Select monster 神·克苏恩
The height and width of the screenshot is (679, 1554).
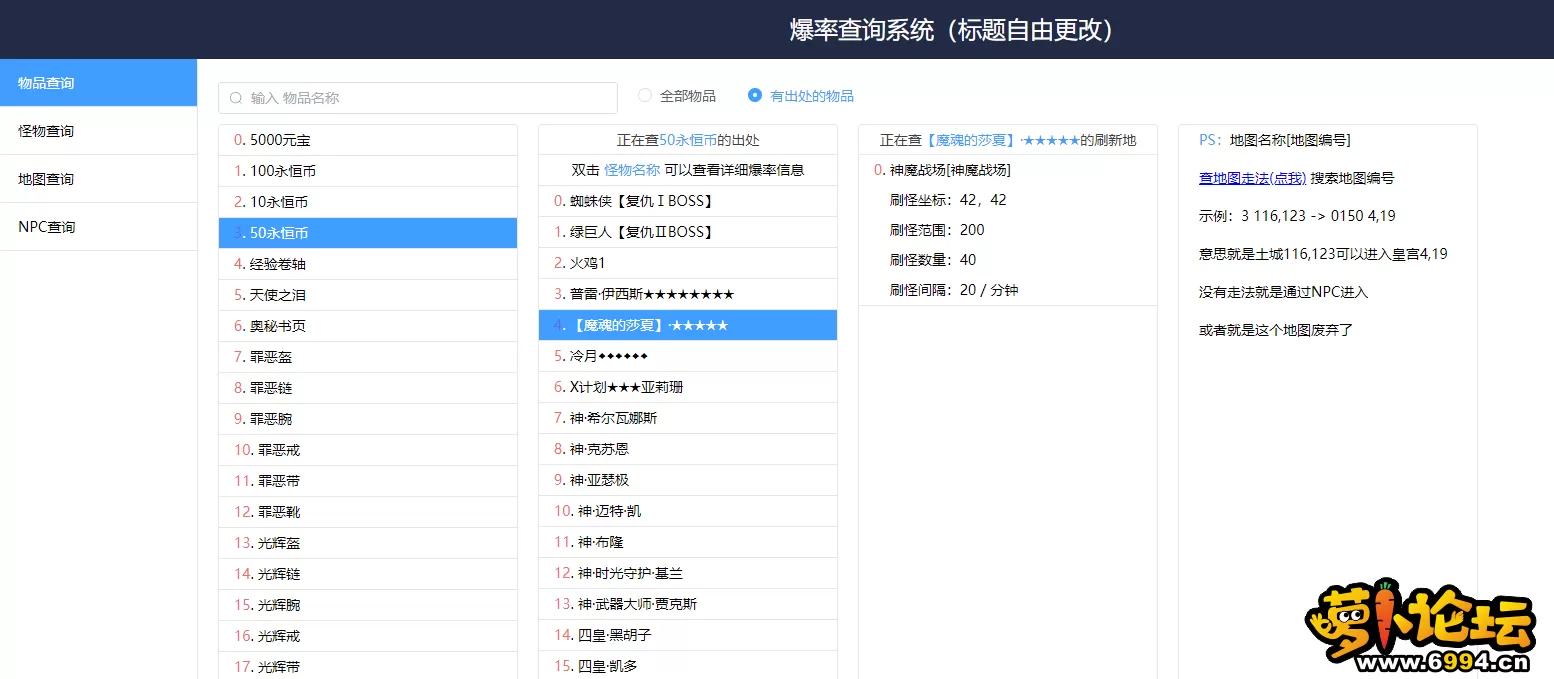point(688,450)
